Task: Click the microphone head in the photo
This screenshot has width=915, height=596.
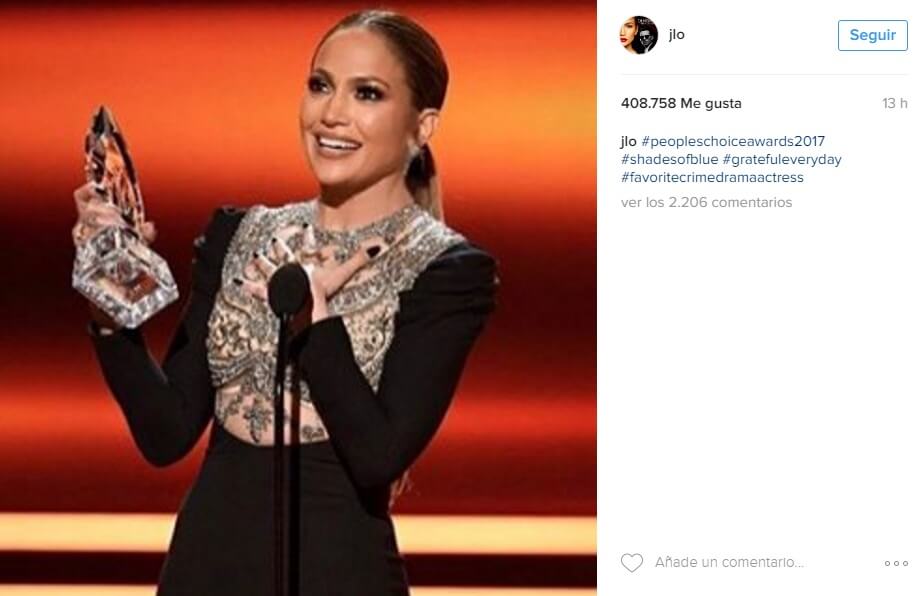Action: [x=288, y=290]
